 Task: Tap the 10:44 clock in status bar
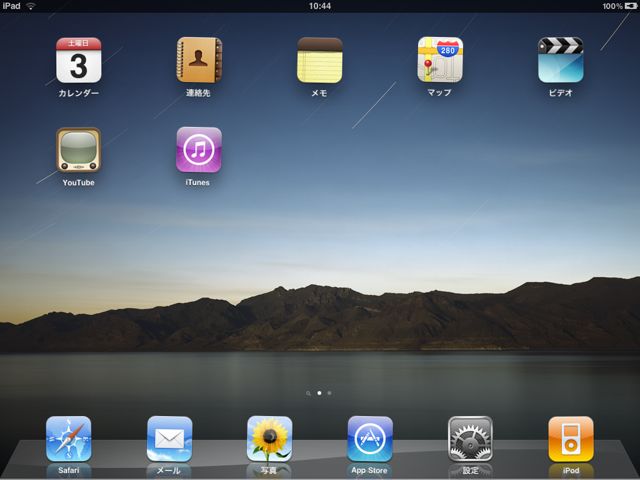point(320,6)
